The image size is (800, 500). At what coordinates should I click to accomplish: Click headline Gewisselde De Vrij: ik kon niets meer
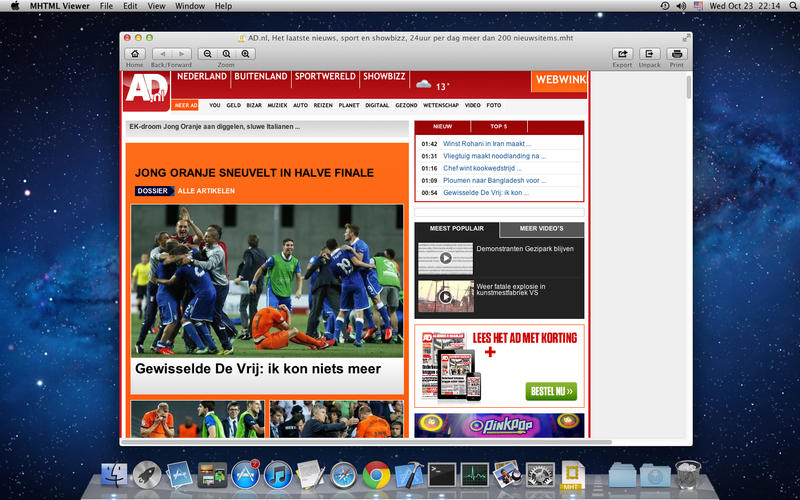click(258, 368)
